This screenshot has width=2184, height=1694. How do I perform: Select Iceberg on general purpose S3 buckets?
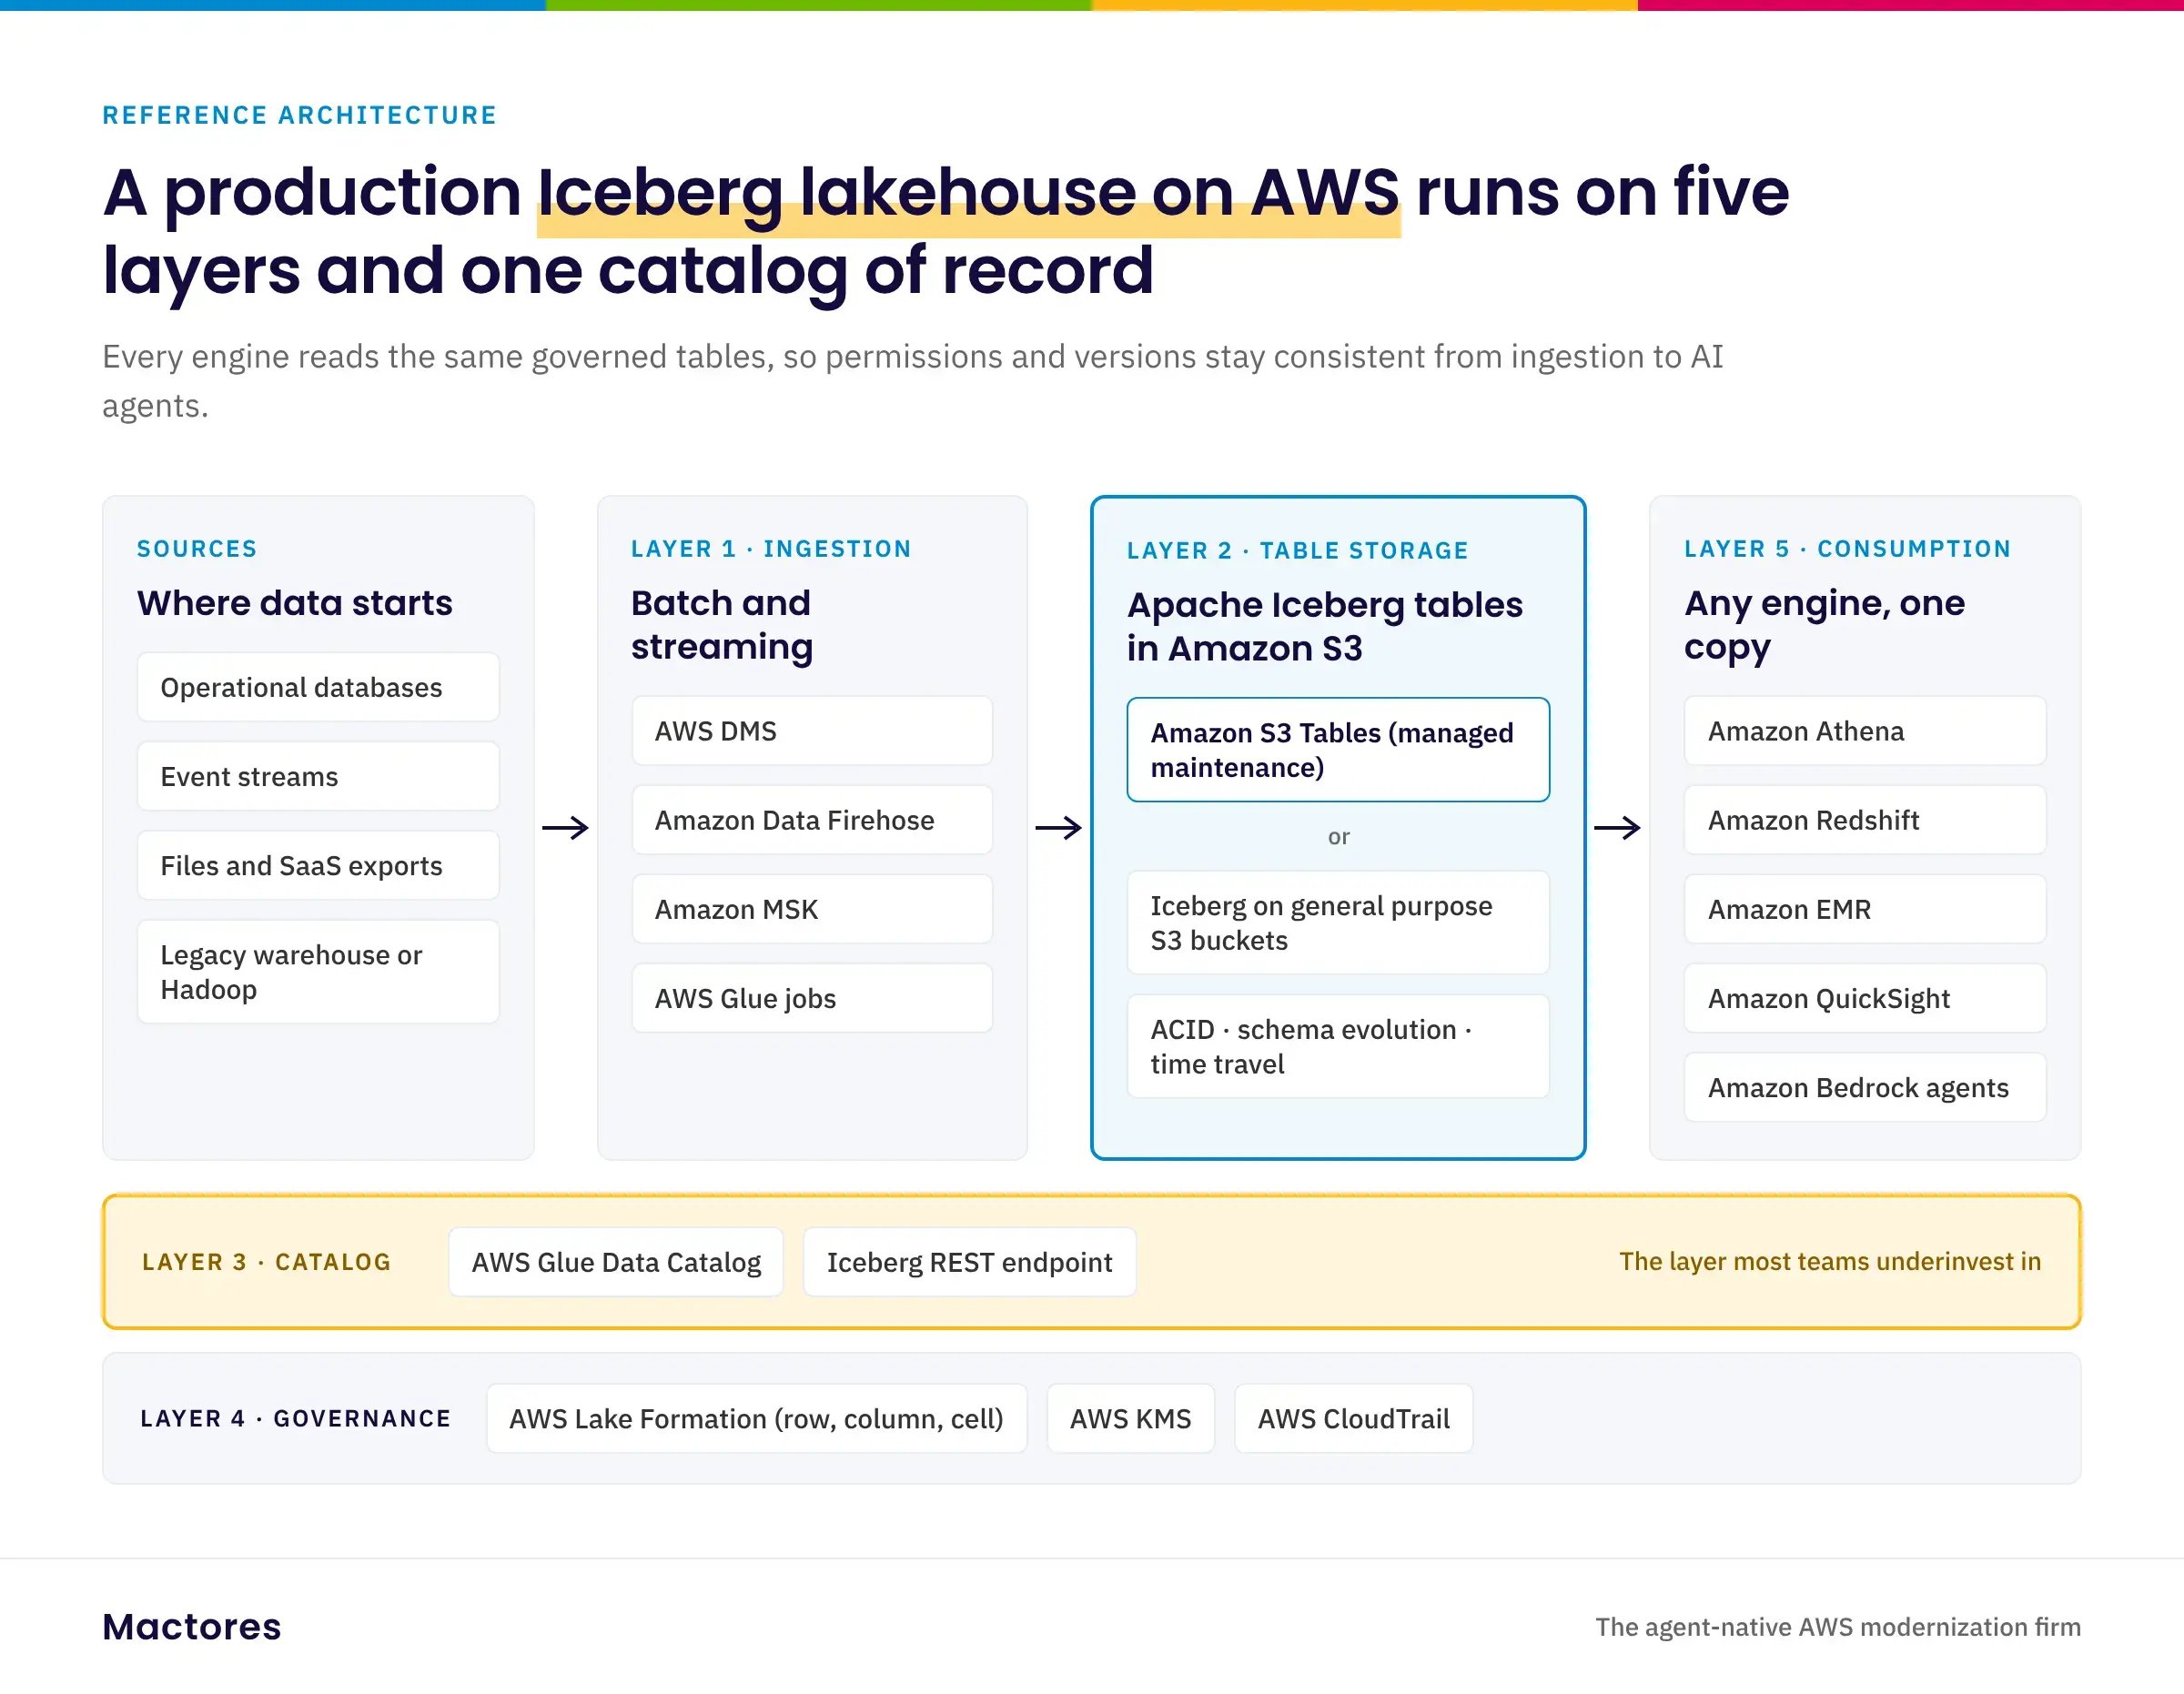pyautogui.click(x=1338, y=923)
